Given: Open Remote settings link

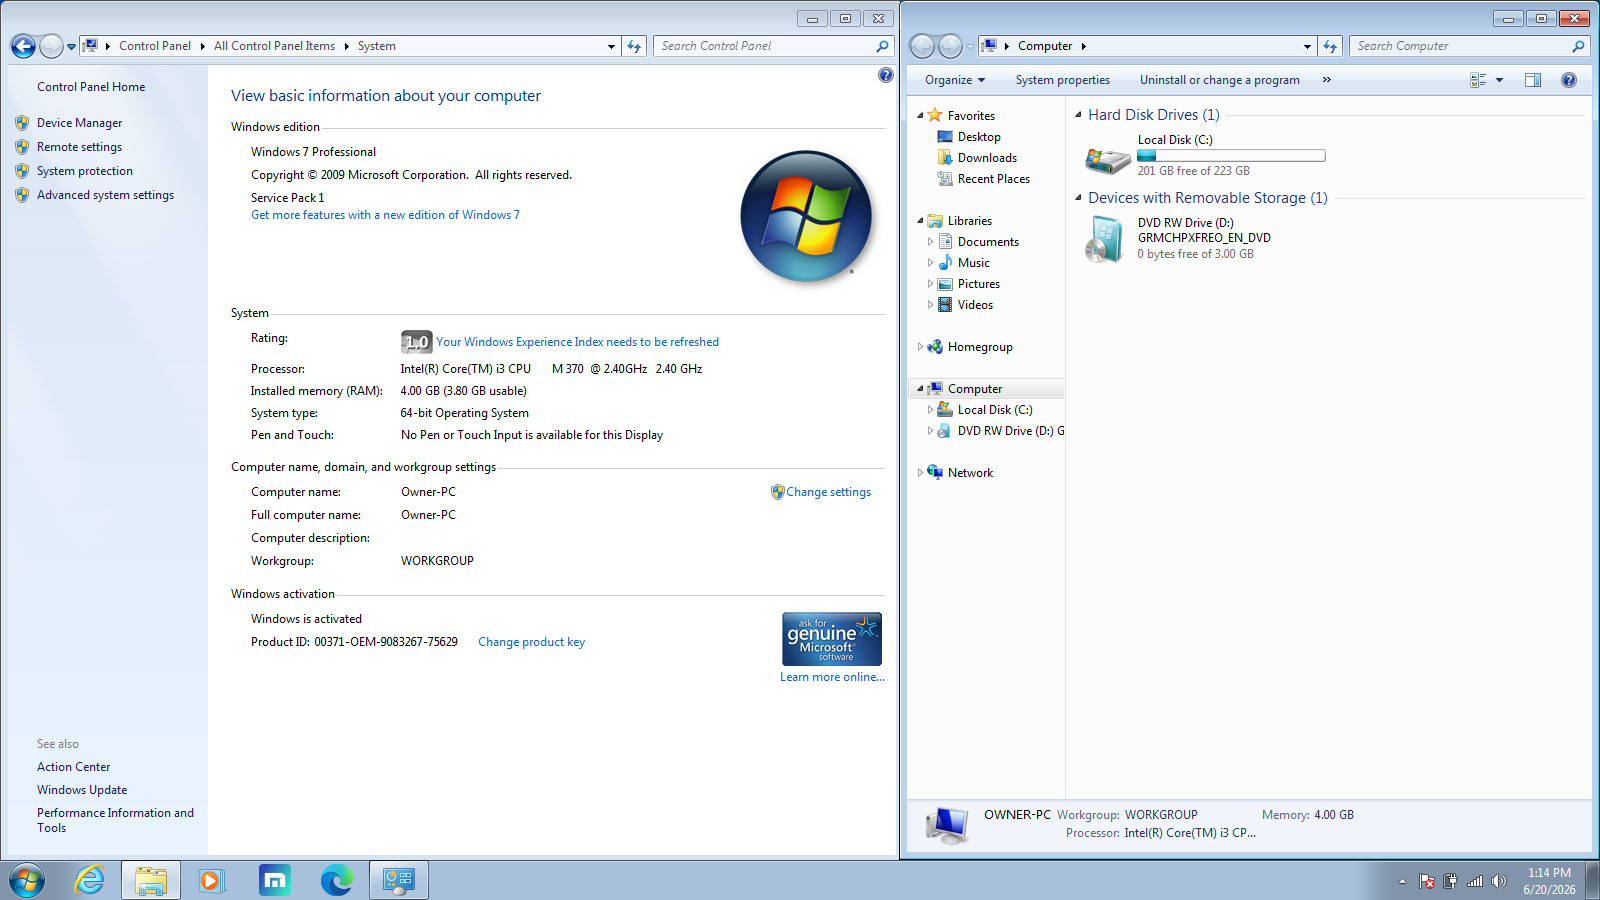Looking at the screenshot, I should pos(79,147).
